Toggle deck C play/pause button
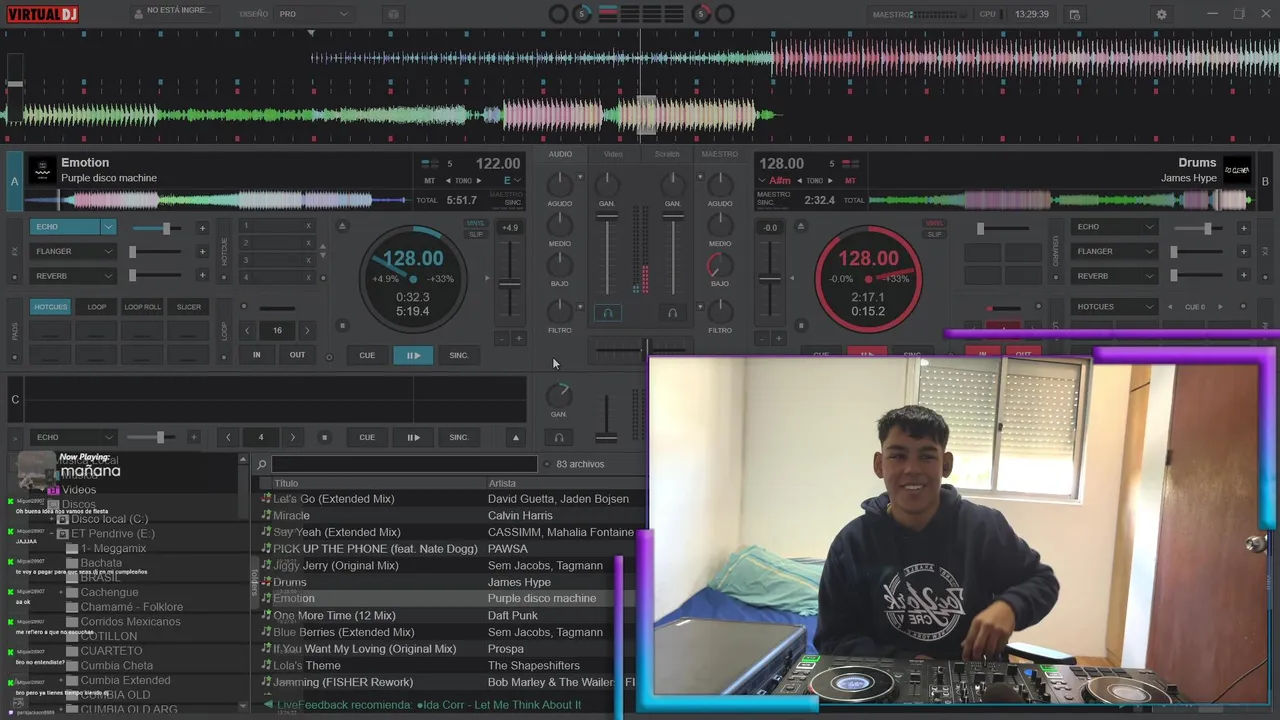The image size is (1280, 720). (x=413, y=437)
